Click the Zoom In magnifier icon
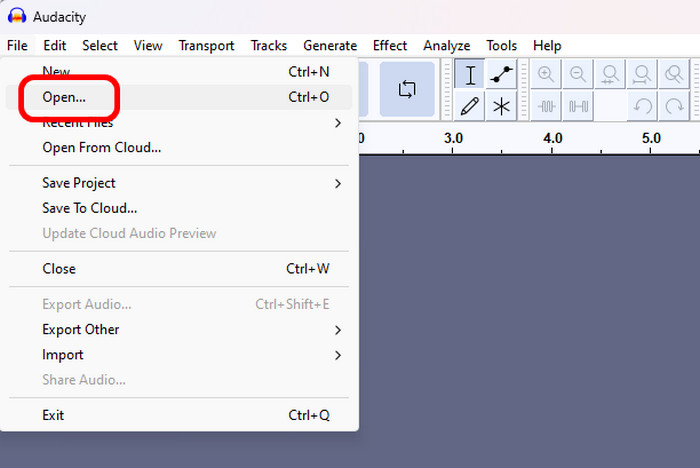Screen dimensions: 700x468 tap(546, 74)
